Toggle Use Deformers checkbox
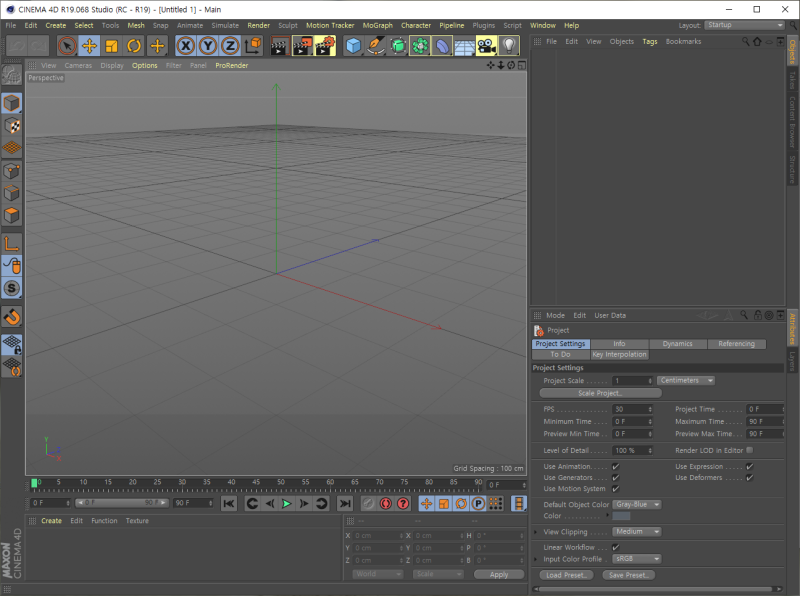Screen dimensions: 800x596 click(749, 478)
